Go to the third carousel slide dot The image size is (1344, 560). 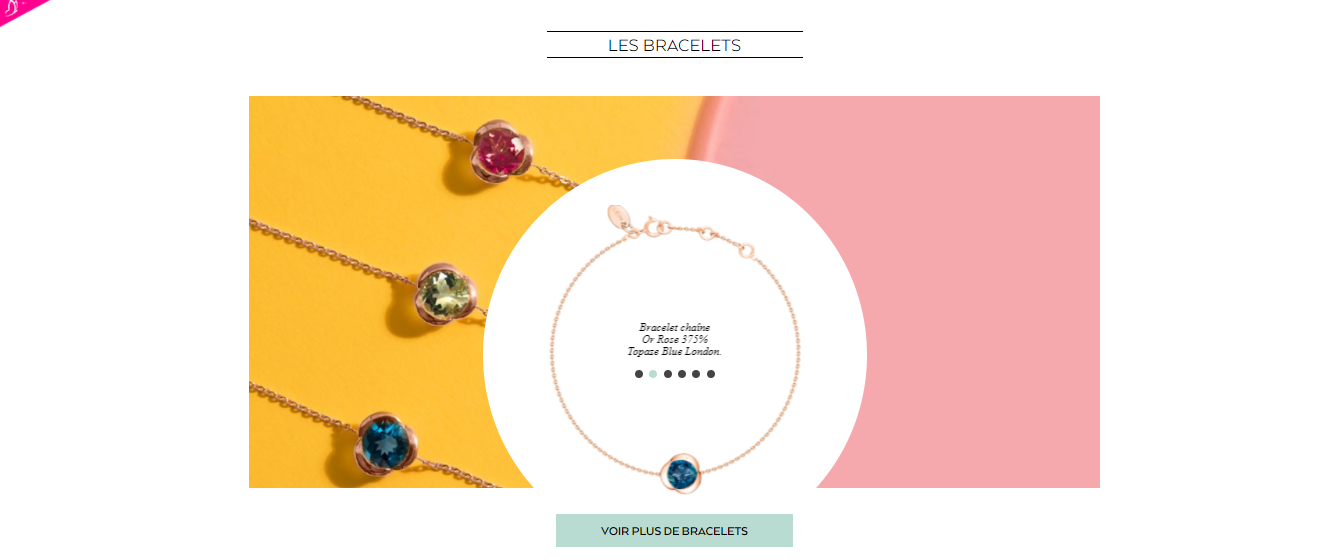(x=668, y=374)
